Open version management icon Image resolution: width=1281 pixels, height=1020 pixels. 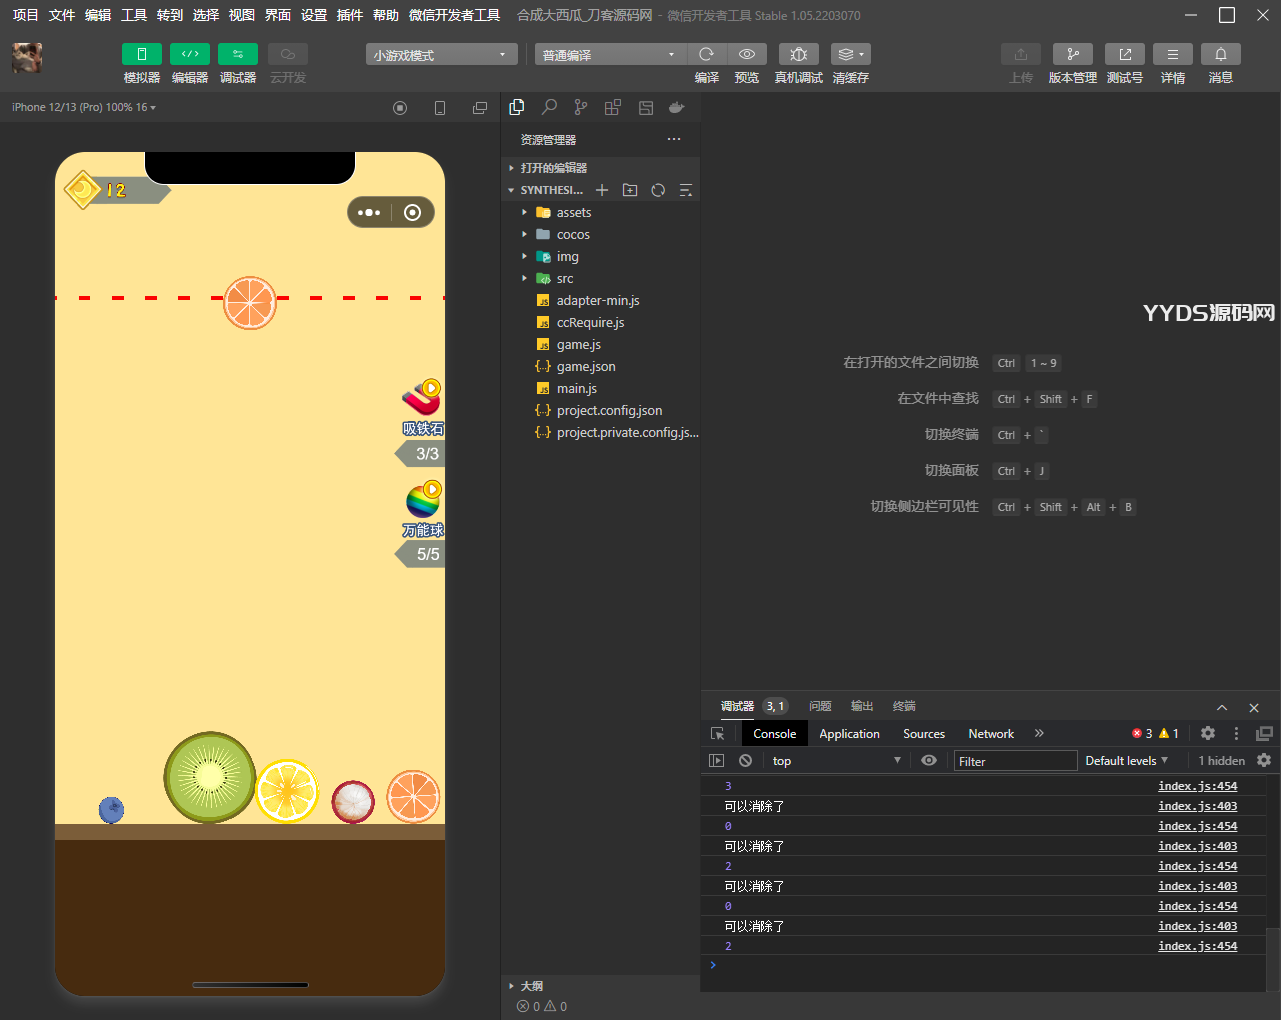(x=1072, y=54)
